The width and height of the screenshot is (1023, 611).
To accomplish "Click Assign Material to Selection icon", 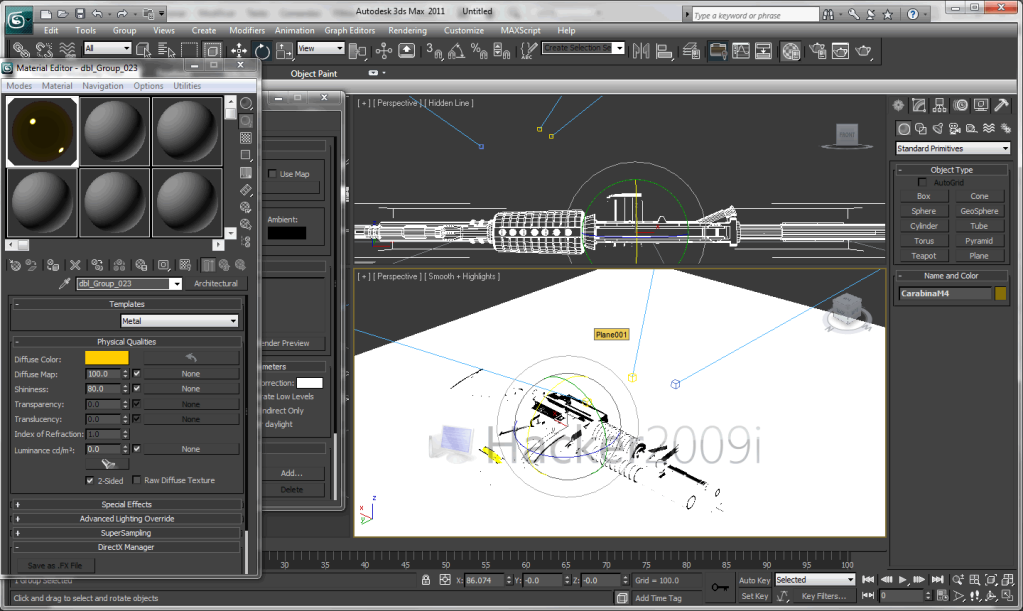I will pos(53,265).
